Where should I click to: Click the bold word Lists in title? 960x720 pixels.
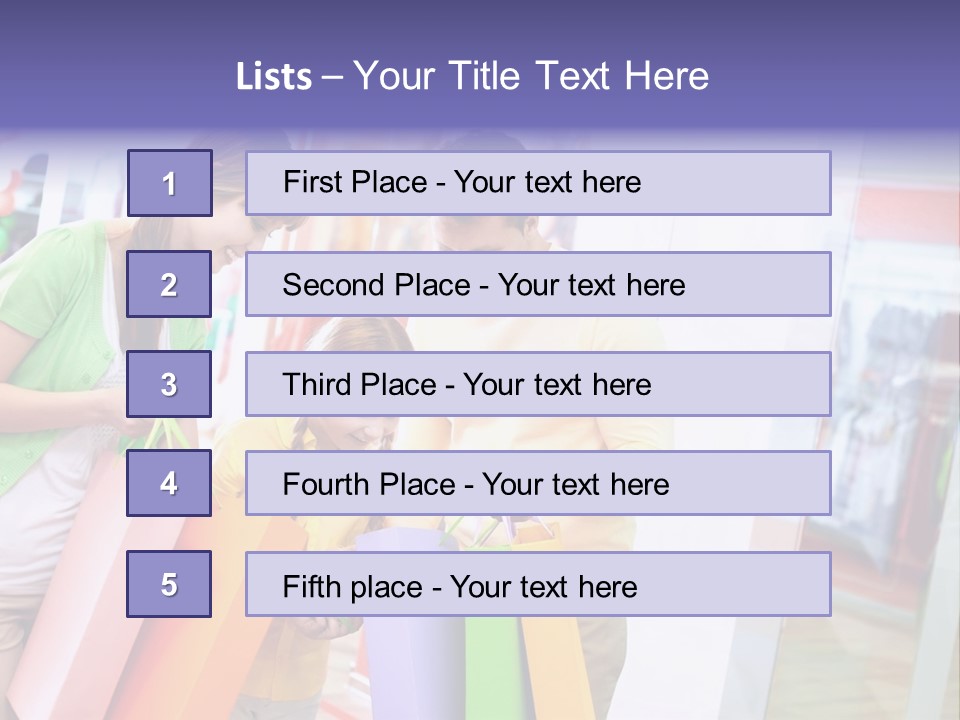click(x=274, y=76)
